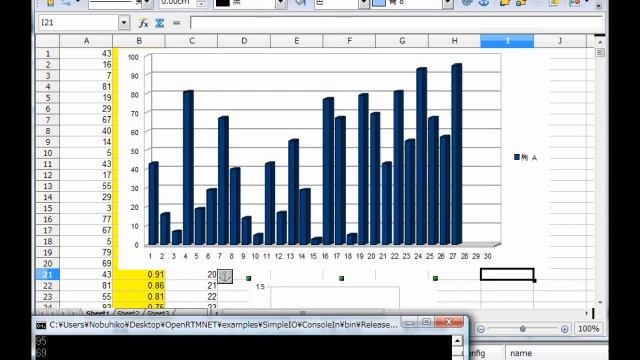Click the vertical scrollbar up arrow
Image resolution: width=640 pixels, height=360 pixels.
click(x=600, y=42)
